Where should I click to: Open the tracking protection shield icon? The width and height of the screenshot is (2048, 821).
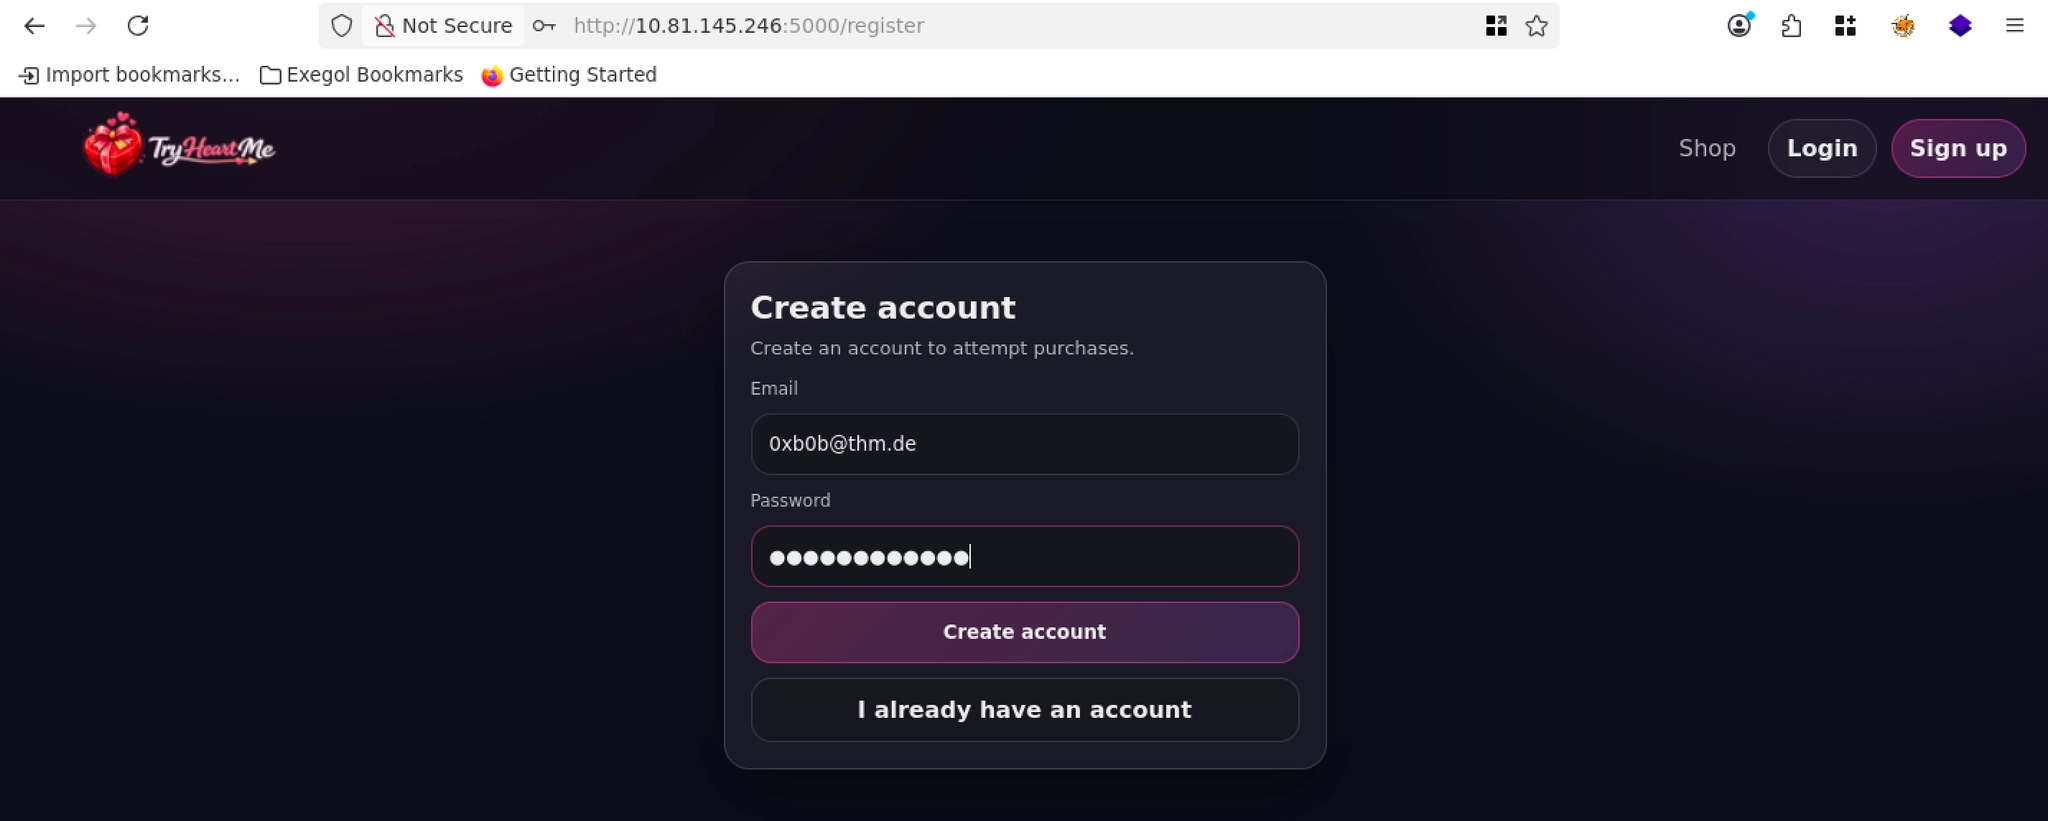342,26
